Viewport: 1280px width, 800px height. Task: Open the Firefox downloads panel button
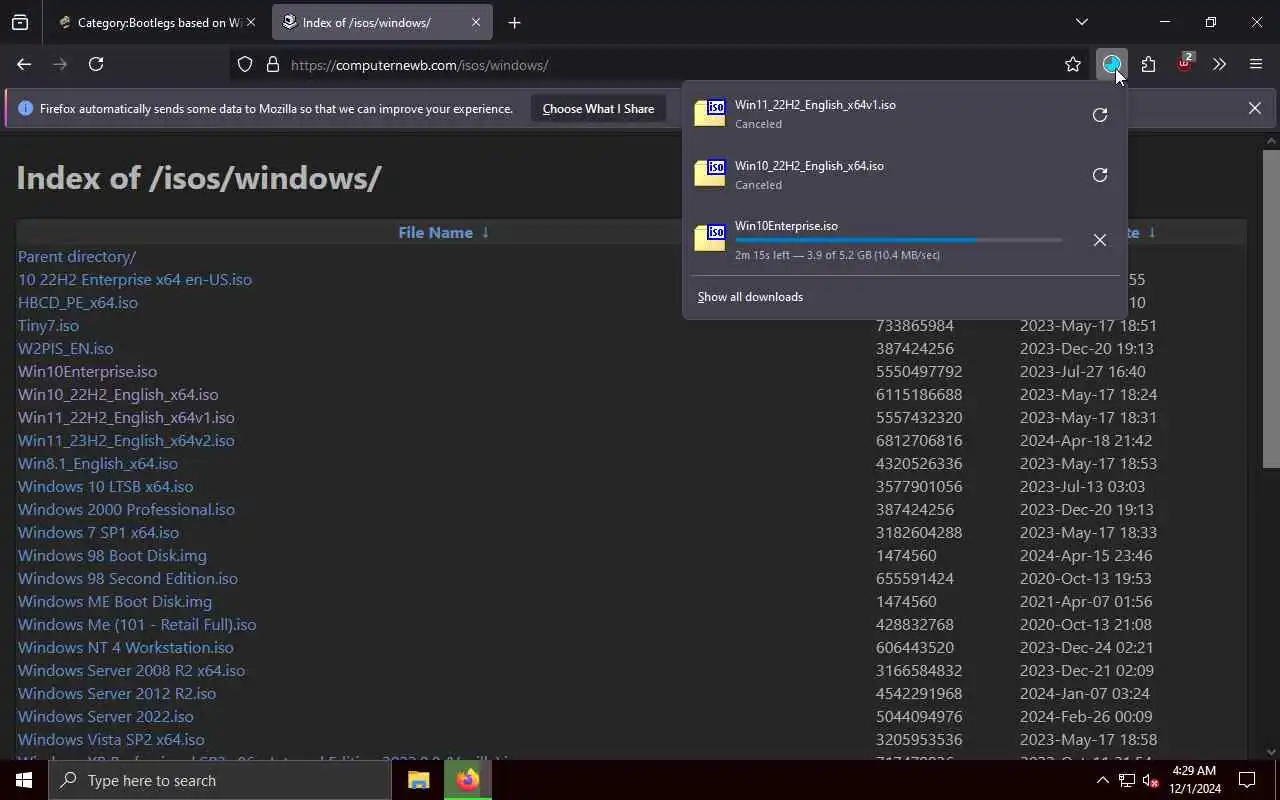click(1111, 64)
